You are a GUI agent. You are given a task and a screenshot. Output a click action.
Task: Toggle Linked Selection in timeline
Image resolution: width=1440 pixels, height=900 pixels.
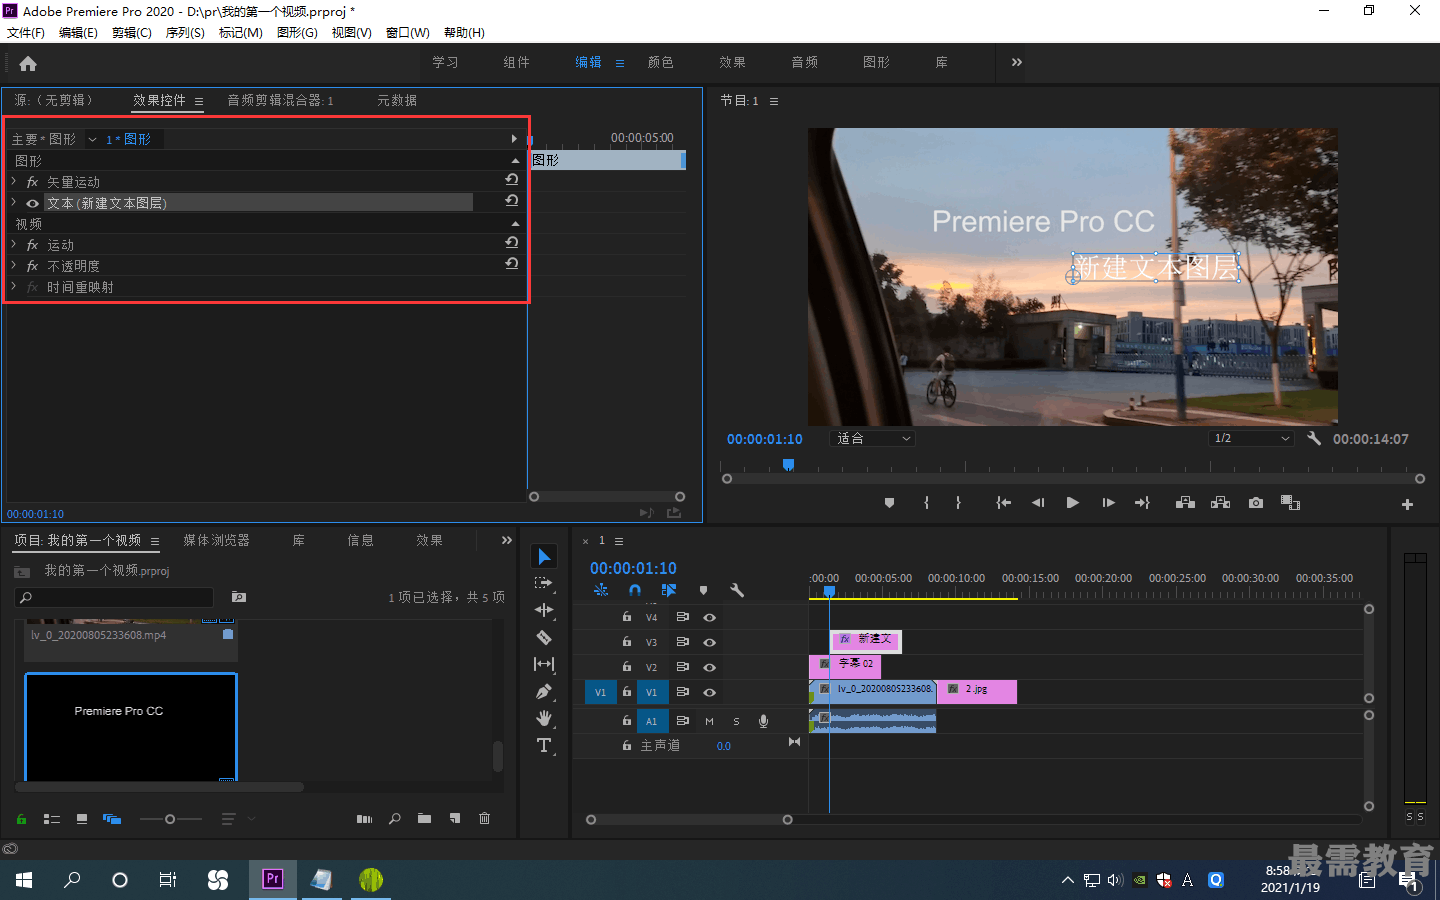click(x=668, y=590)
